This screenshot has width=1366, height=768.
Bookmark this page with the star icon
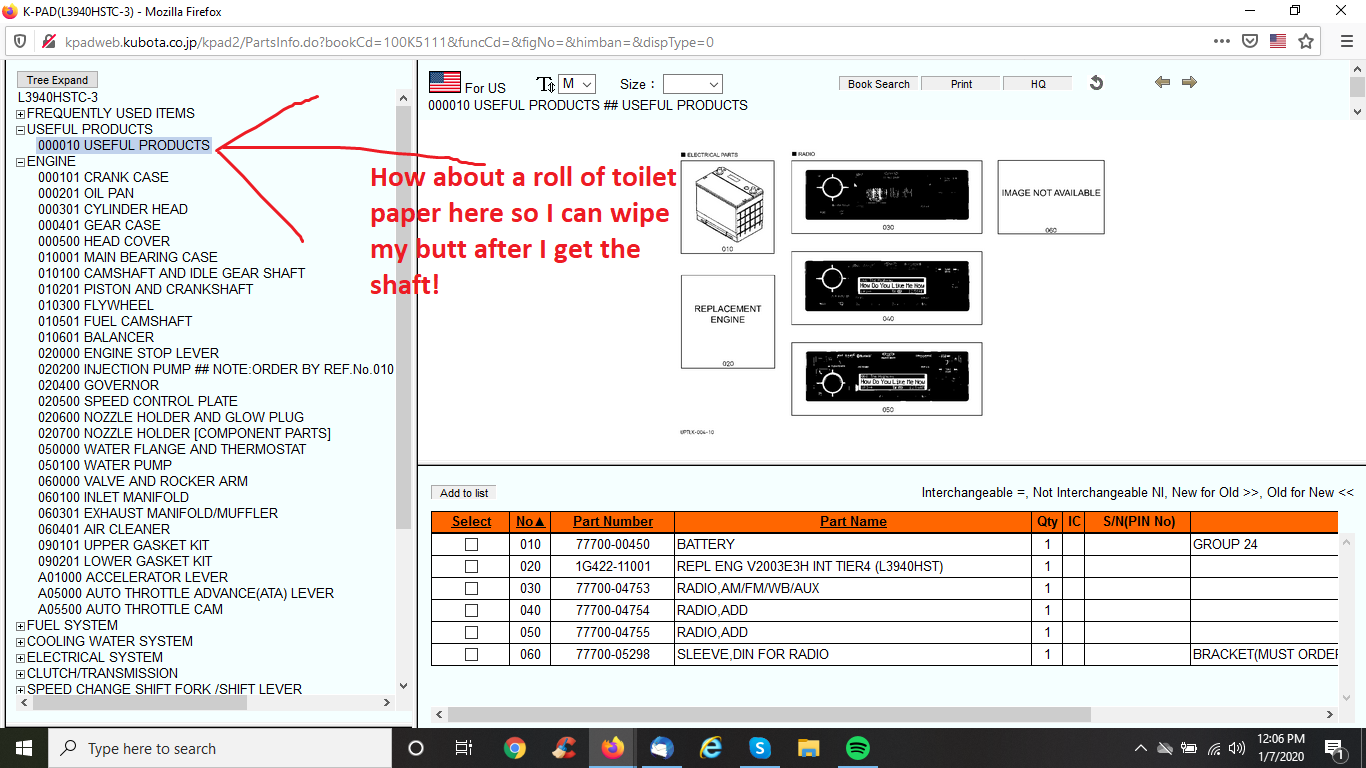[1306, 41]
